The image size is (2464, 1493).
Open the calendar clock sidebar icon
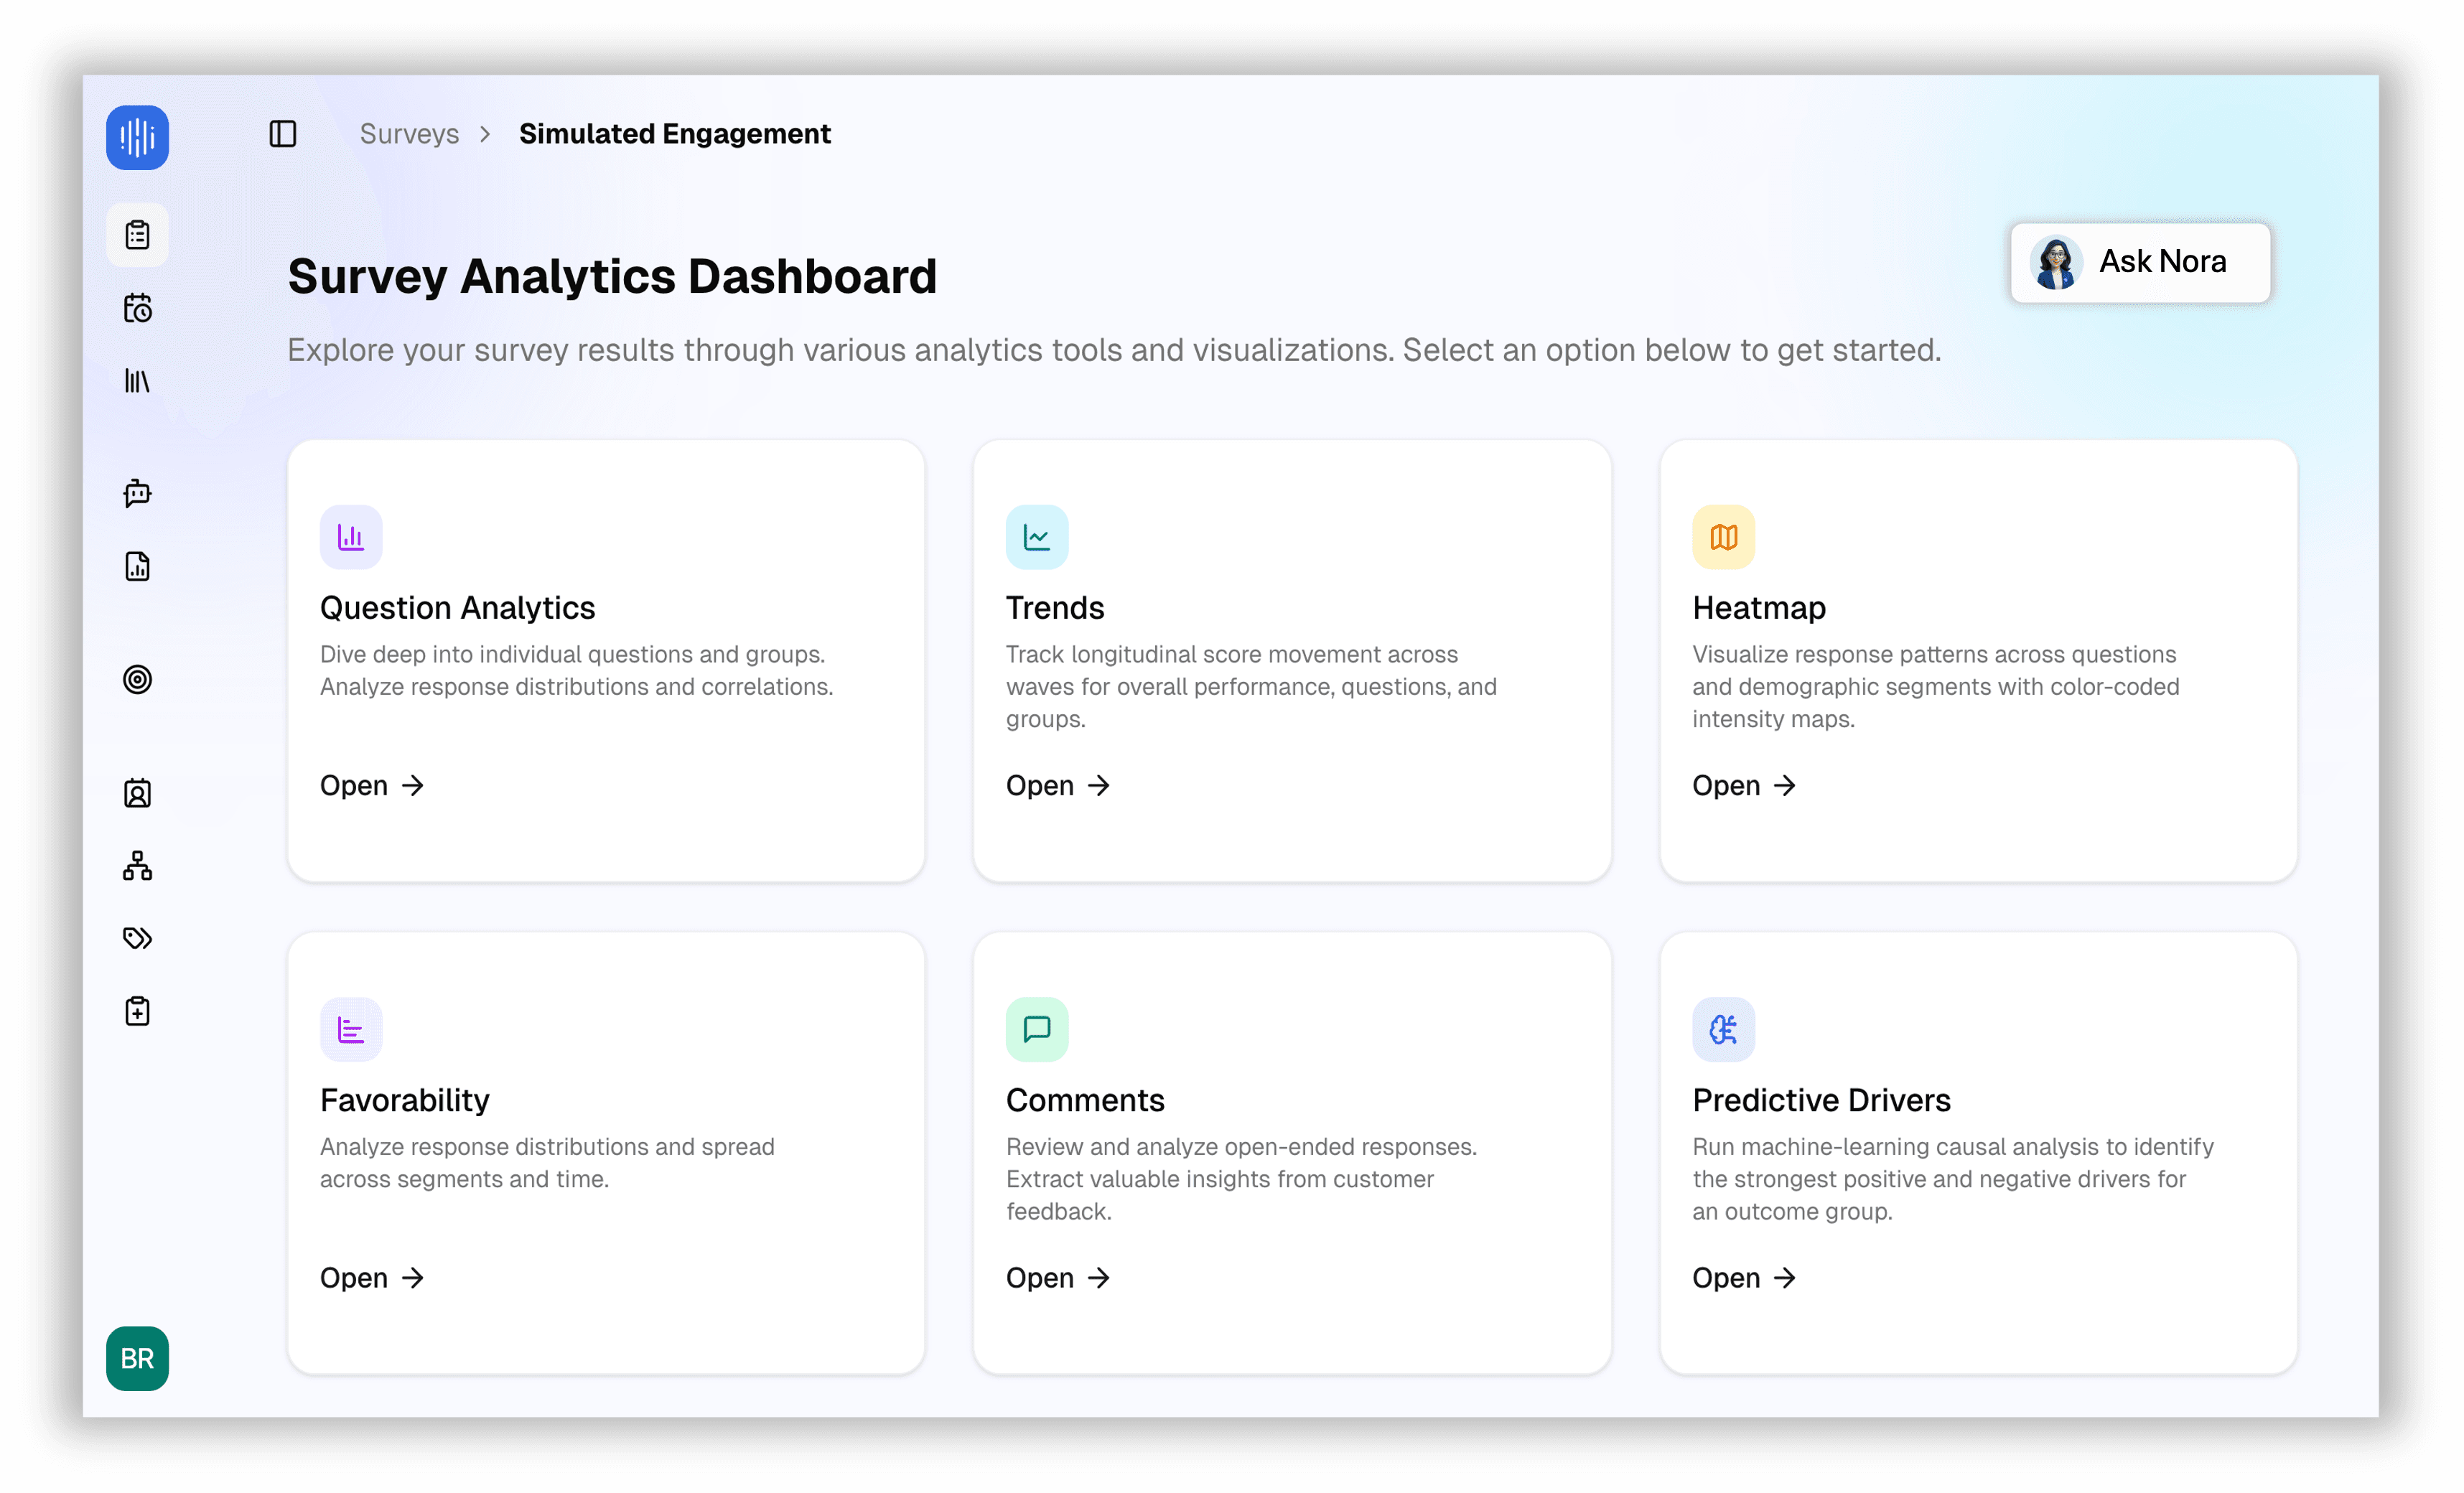137,308
